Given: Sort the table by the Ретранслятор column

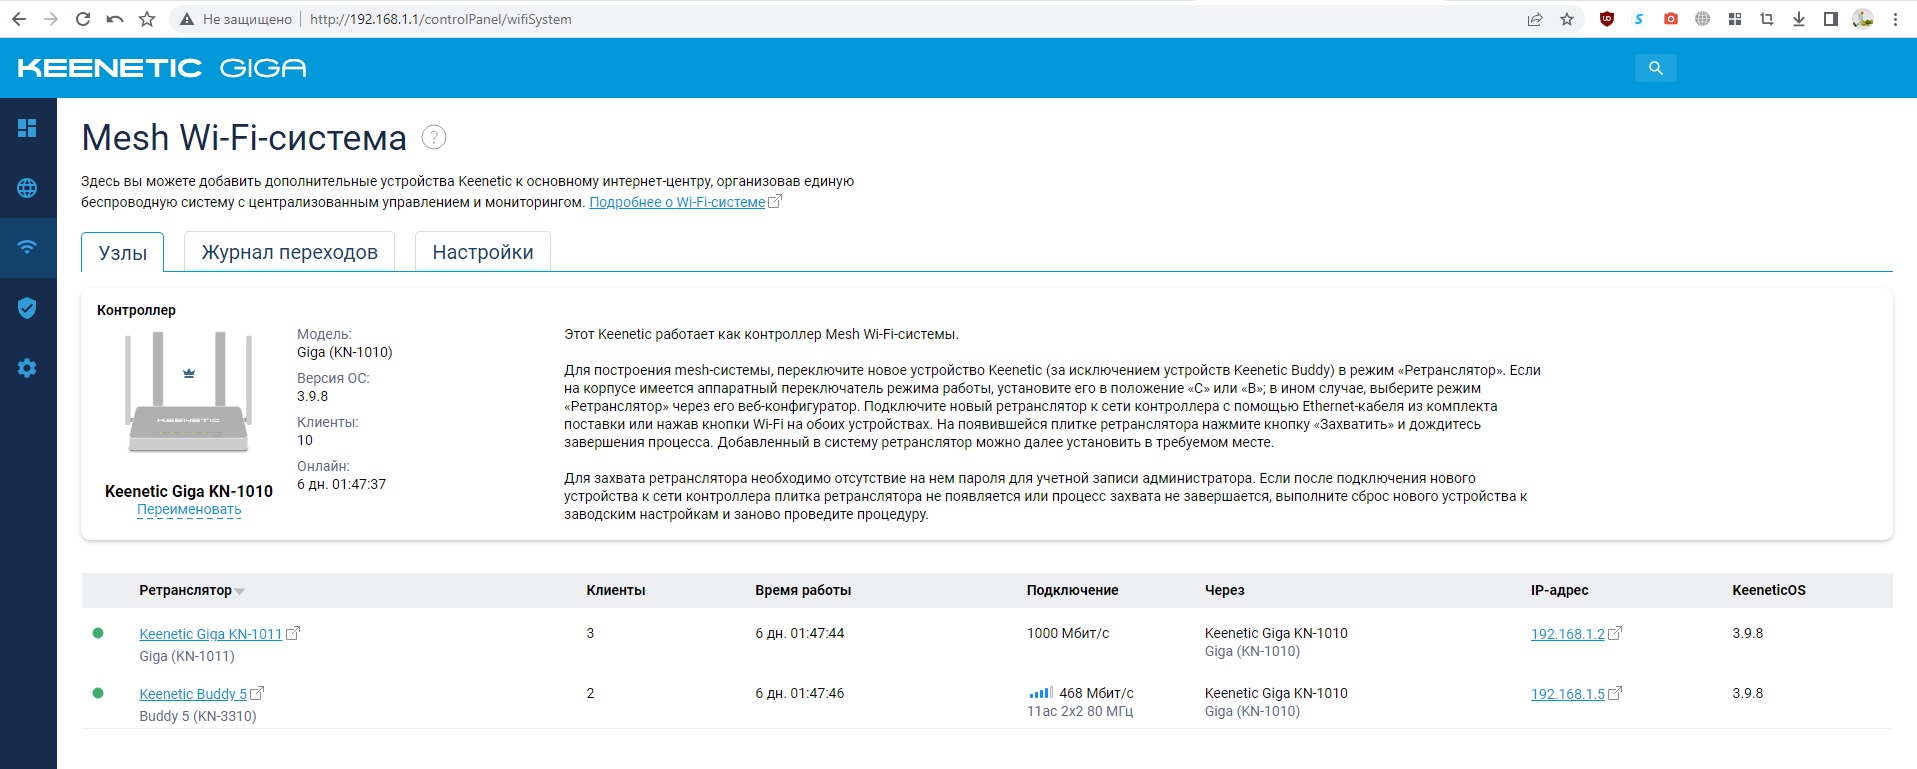Looking at the screenshot, I should coord(185,591).
